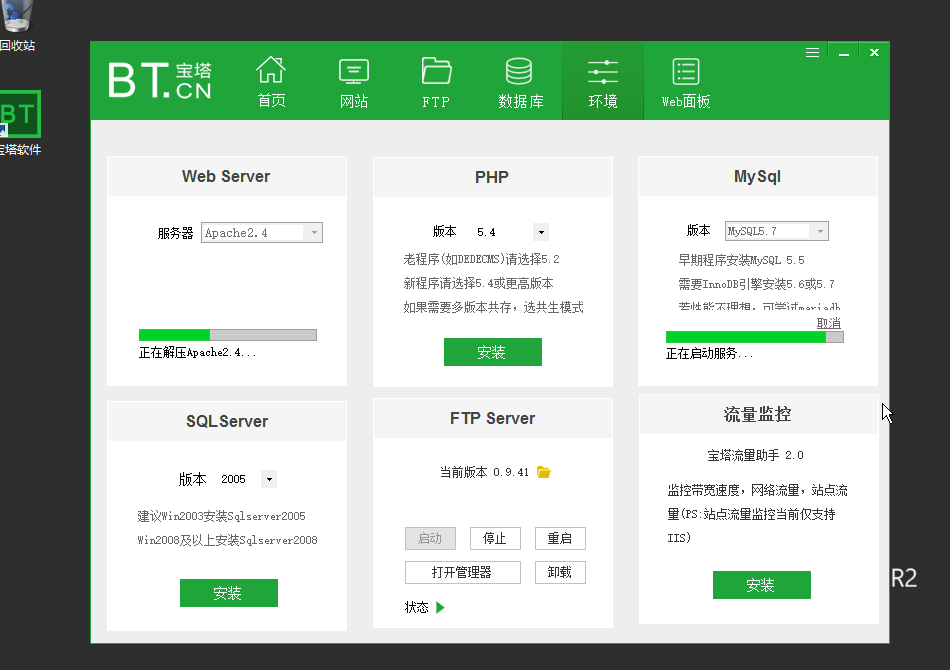Click the 正在解压Apache2.4... status text
Viewport: 950px width, 670px height.
[198, 353]
